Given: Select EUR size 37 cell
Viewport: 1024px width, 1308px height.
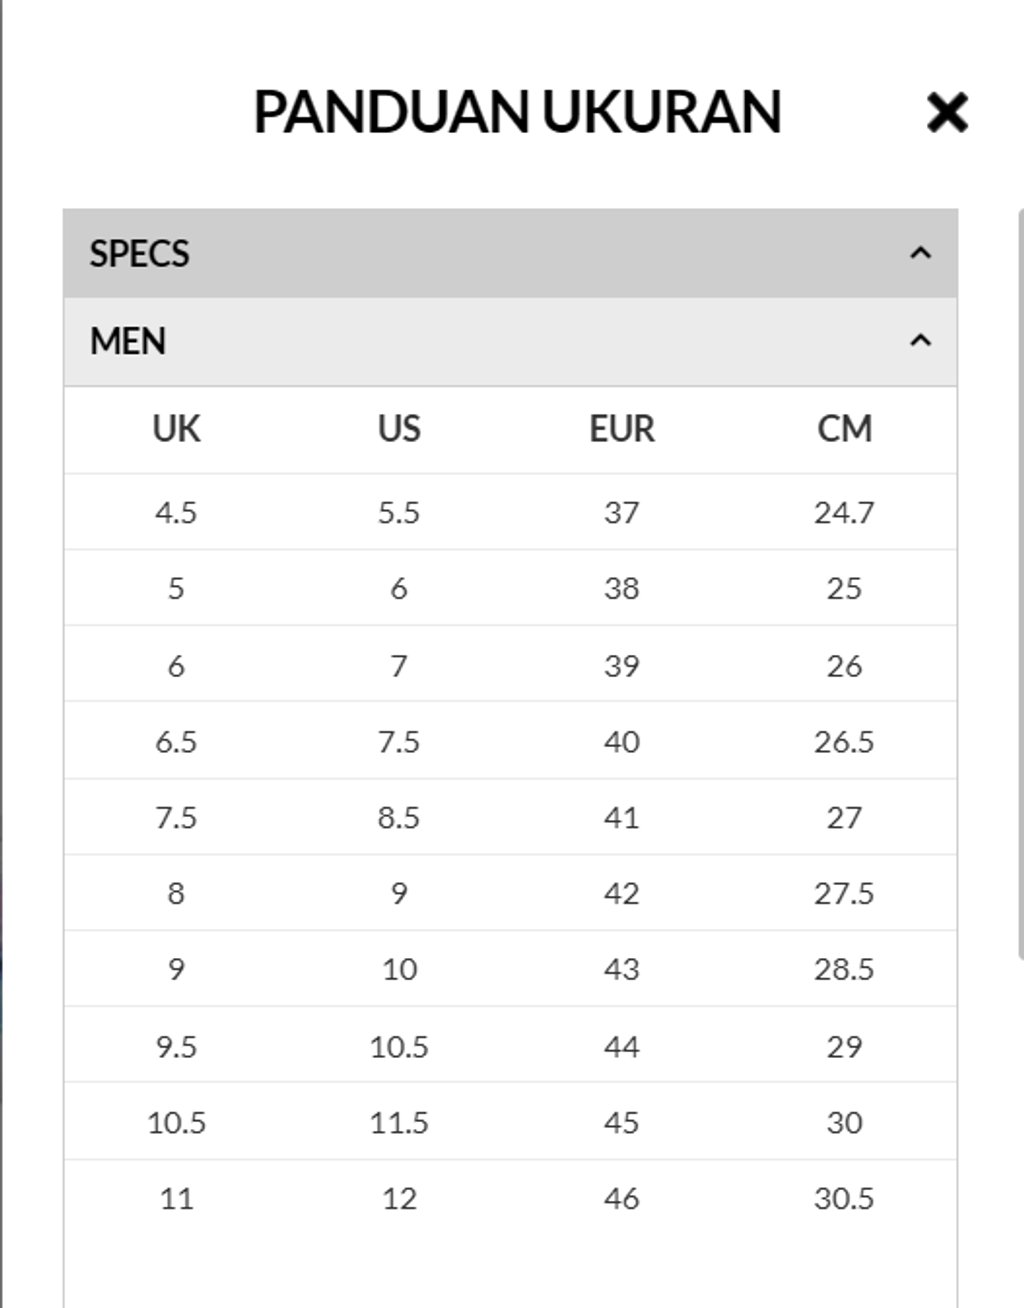Looking at the screenshot, I should pyautogui.click(x=621, y=513).
